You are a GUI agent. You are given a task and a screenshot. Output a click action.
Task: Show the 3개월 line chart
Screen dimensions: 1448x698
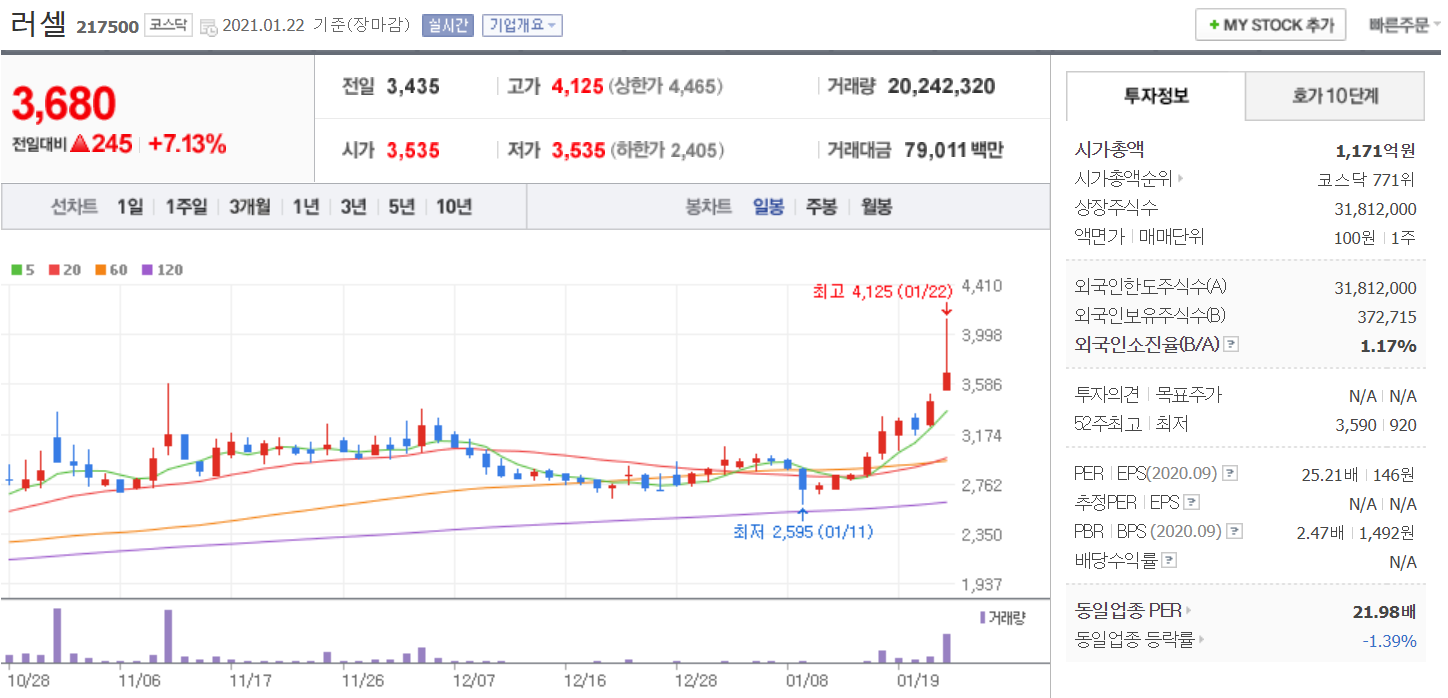pos(249,207)
